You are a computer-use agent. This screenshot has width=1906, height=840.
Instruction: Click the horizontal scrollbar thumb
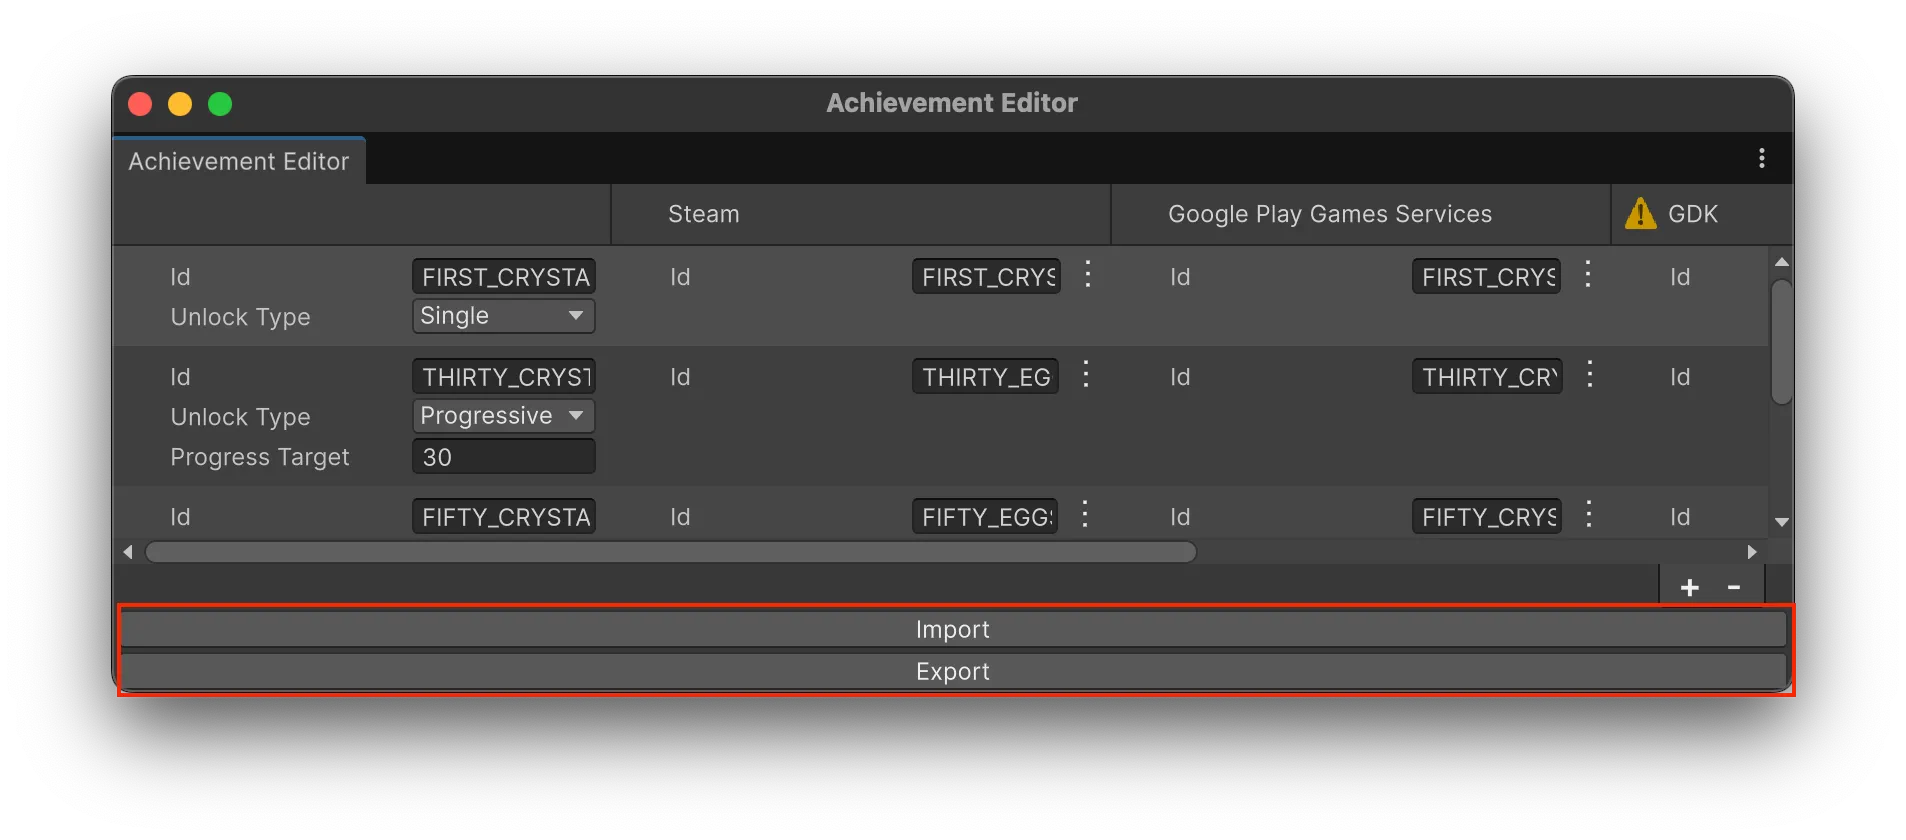(x=670, y=552)
